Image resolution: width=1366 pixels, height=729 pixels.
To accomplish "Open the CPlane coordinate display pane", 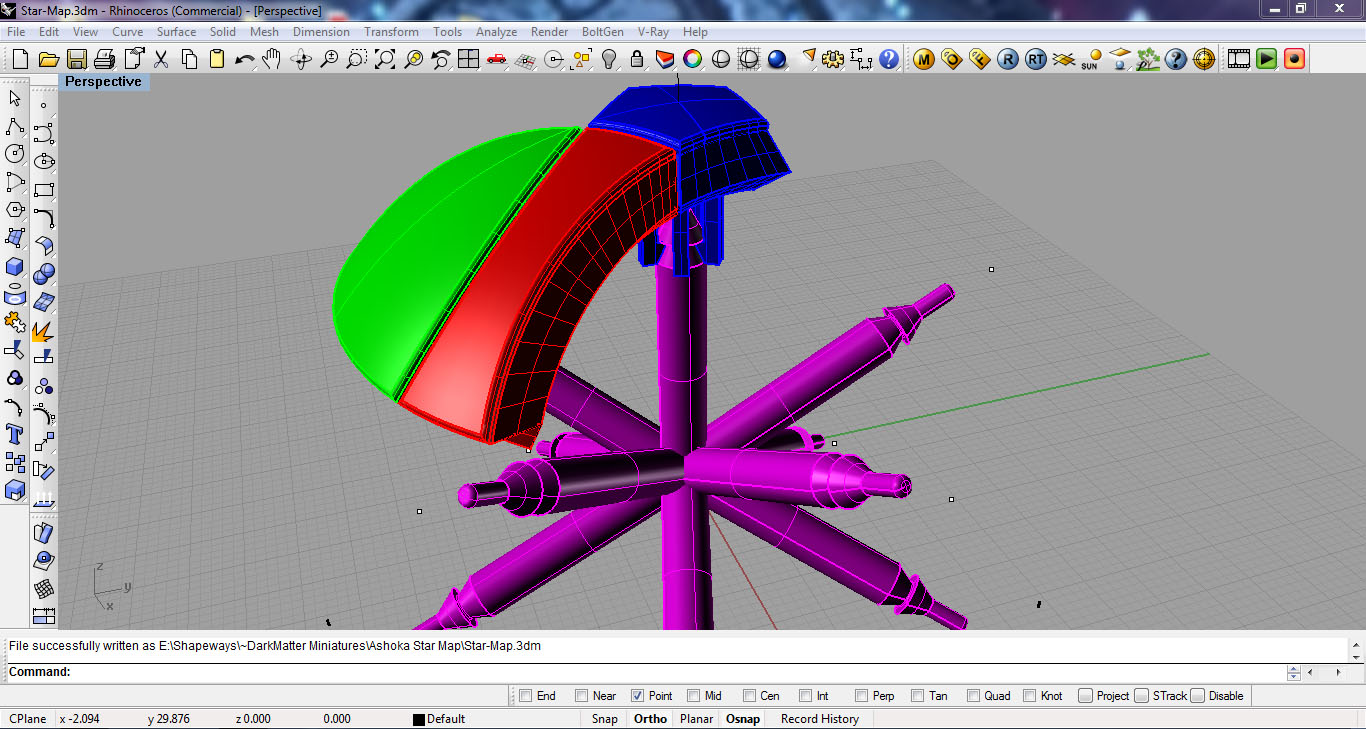I will click(28, 719).
